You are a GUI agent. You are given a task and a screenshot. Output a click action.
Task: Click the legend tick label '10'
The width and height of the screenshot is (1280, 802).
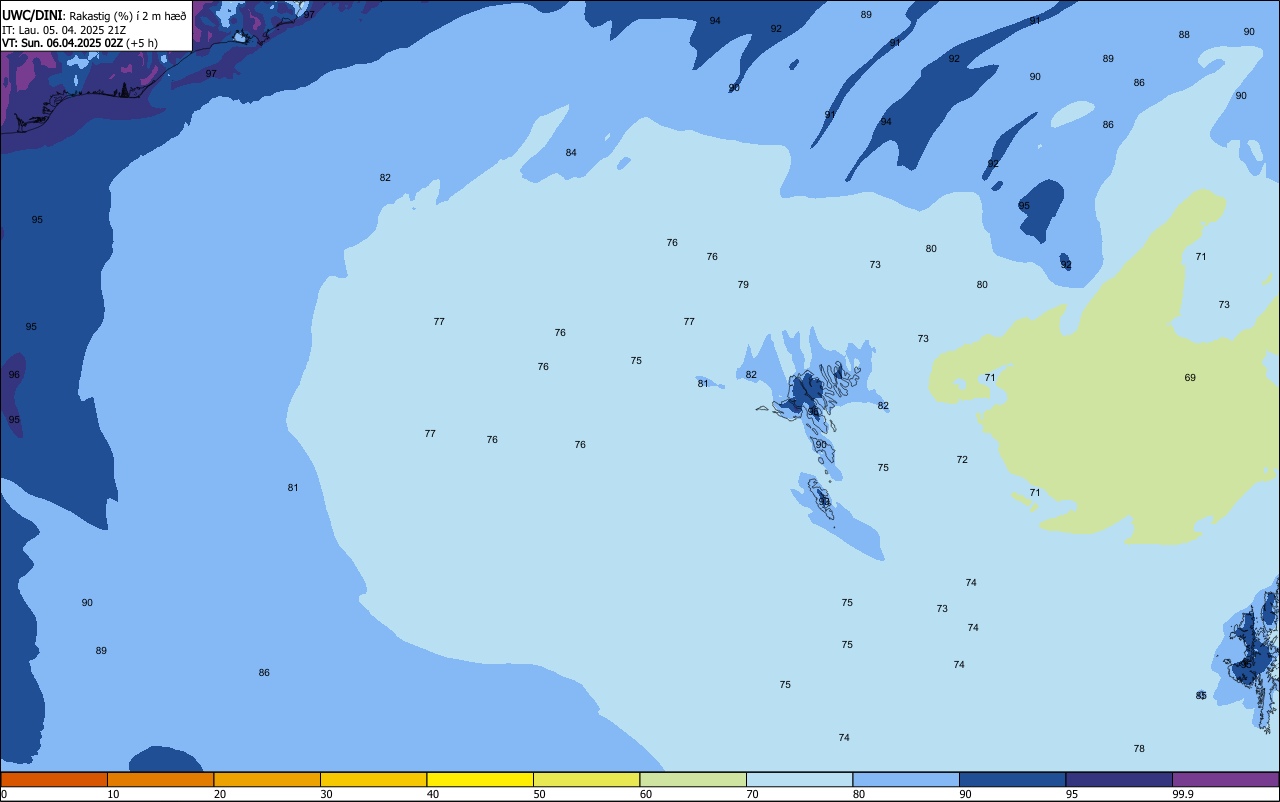[x=113, y=794]
